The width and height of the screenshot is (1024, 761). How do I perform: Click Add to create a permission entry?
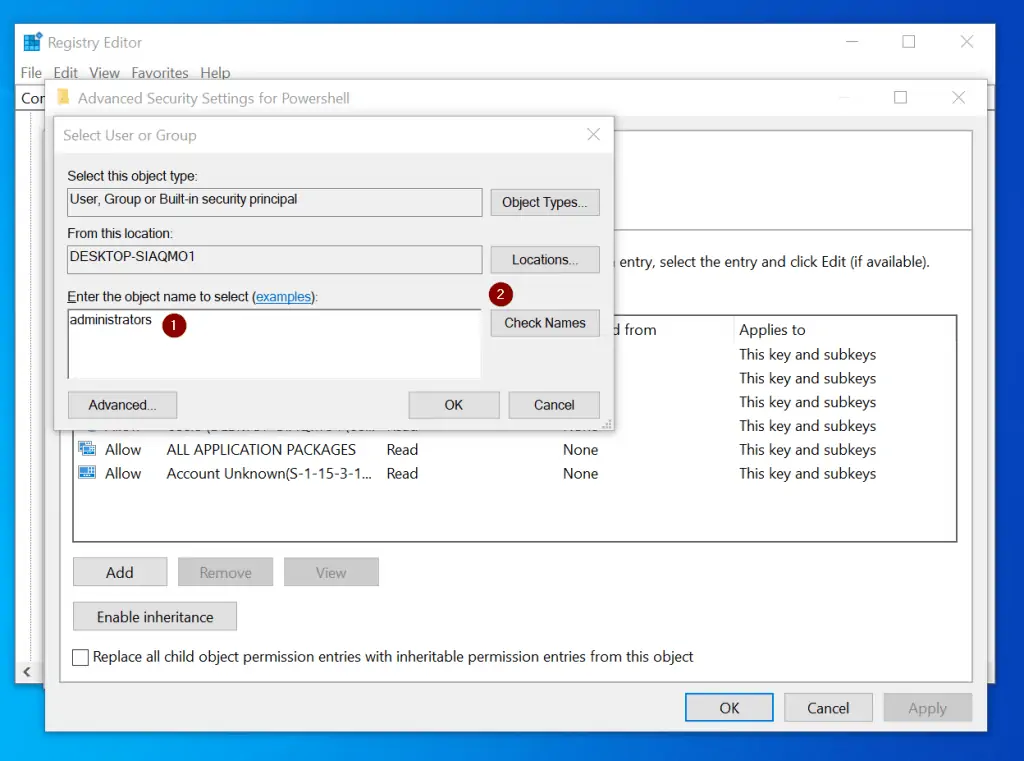tap(120, 572)
